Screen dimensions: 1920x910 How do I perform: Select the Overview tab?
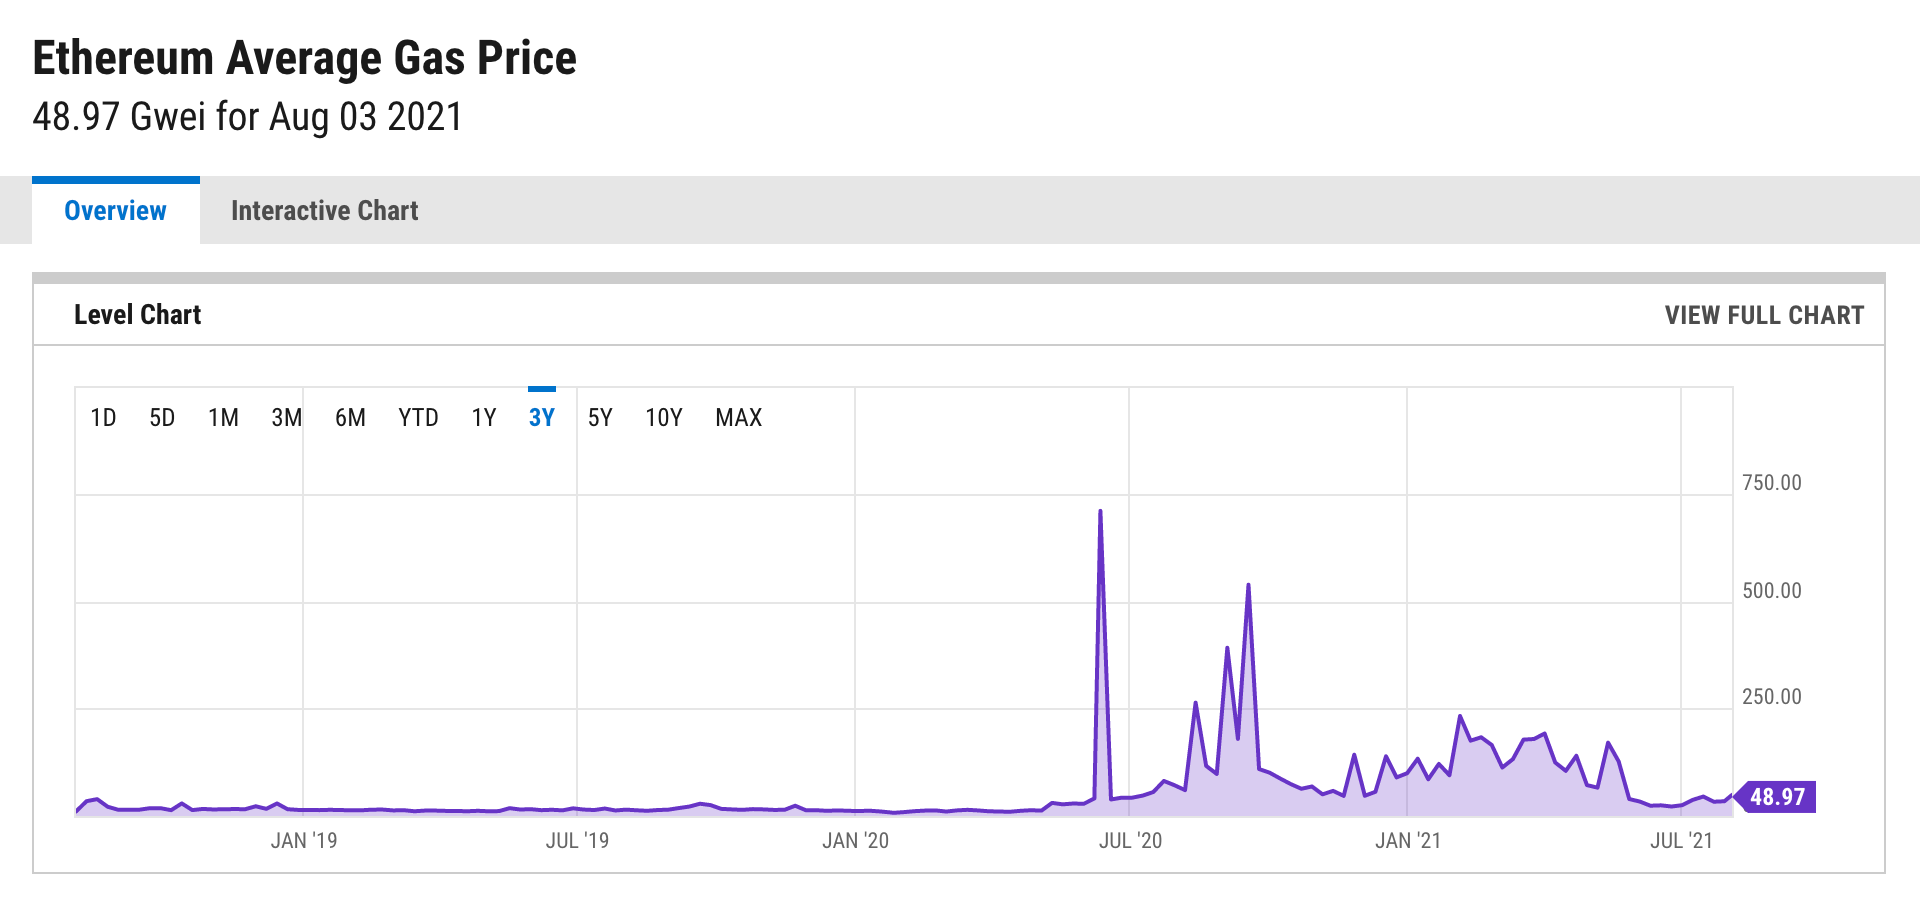(116, 211)
